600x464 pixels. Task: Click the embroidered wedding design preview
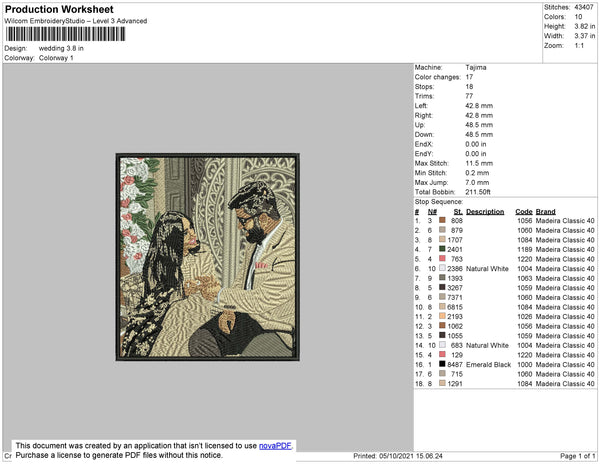208,257
